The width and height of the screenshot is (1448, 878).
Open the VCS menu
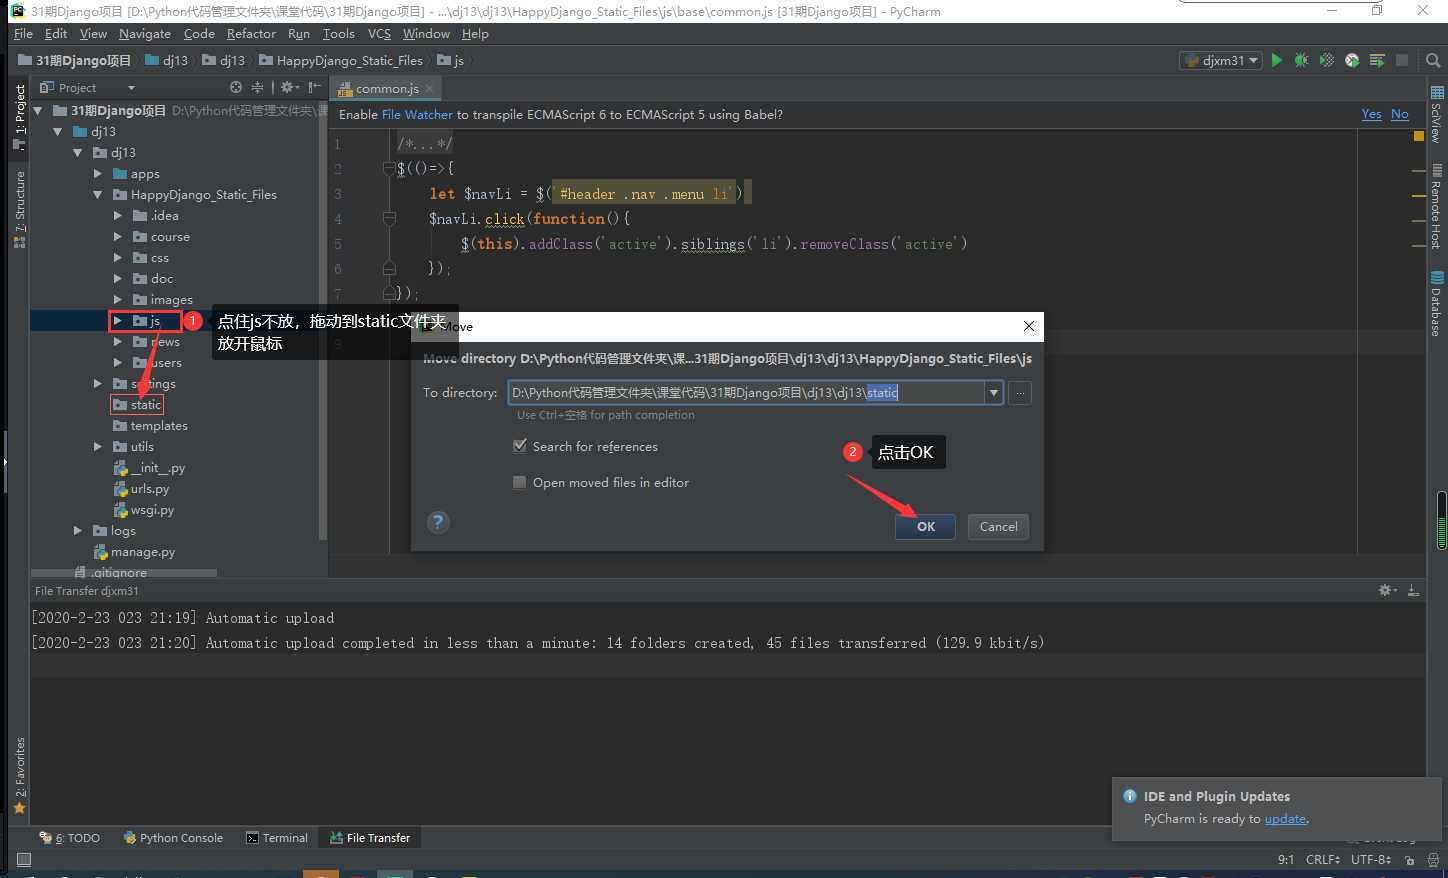click(379, 33)
